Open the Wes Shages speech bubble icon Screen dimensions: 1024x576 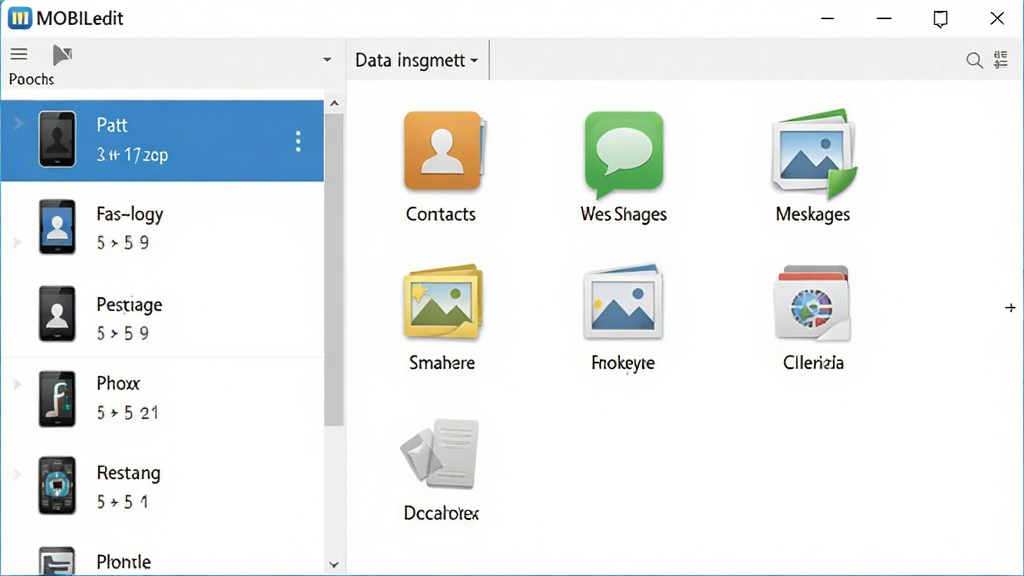pyautogui.click(x=624, y=154)
